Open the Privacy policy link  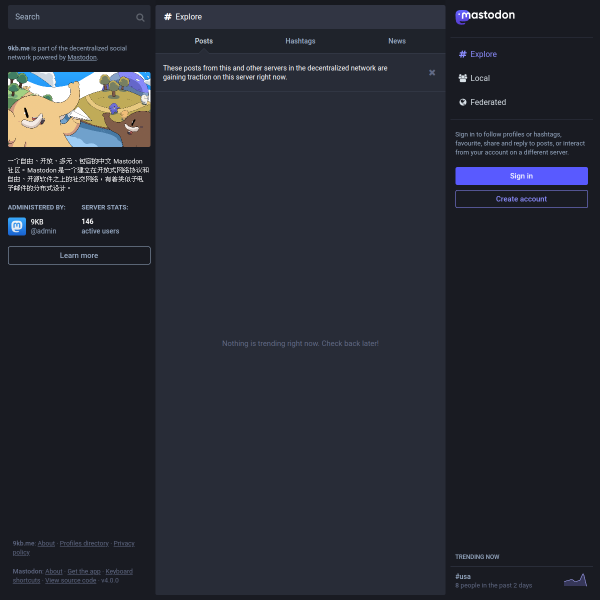click(x=73, y=548)
